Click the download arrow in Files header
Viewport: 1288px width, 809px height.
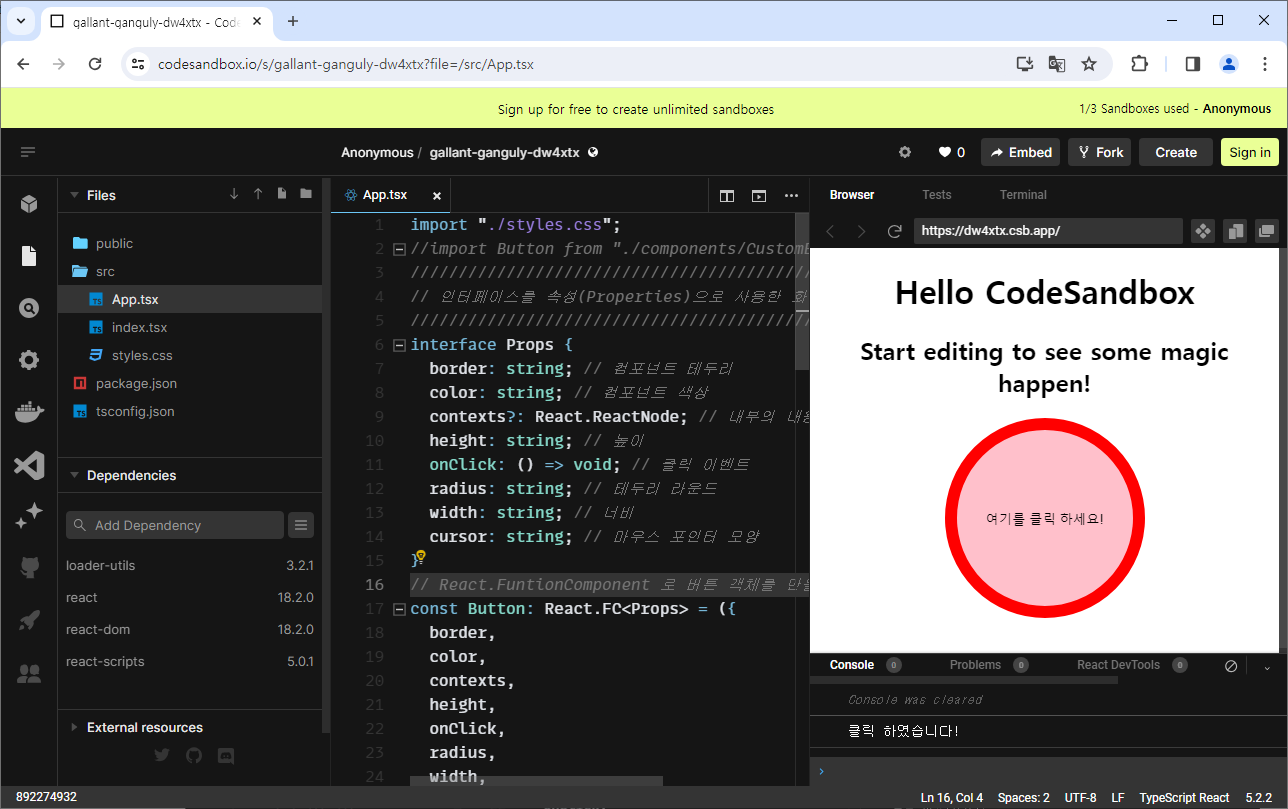(234, 194)
